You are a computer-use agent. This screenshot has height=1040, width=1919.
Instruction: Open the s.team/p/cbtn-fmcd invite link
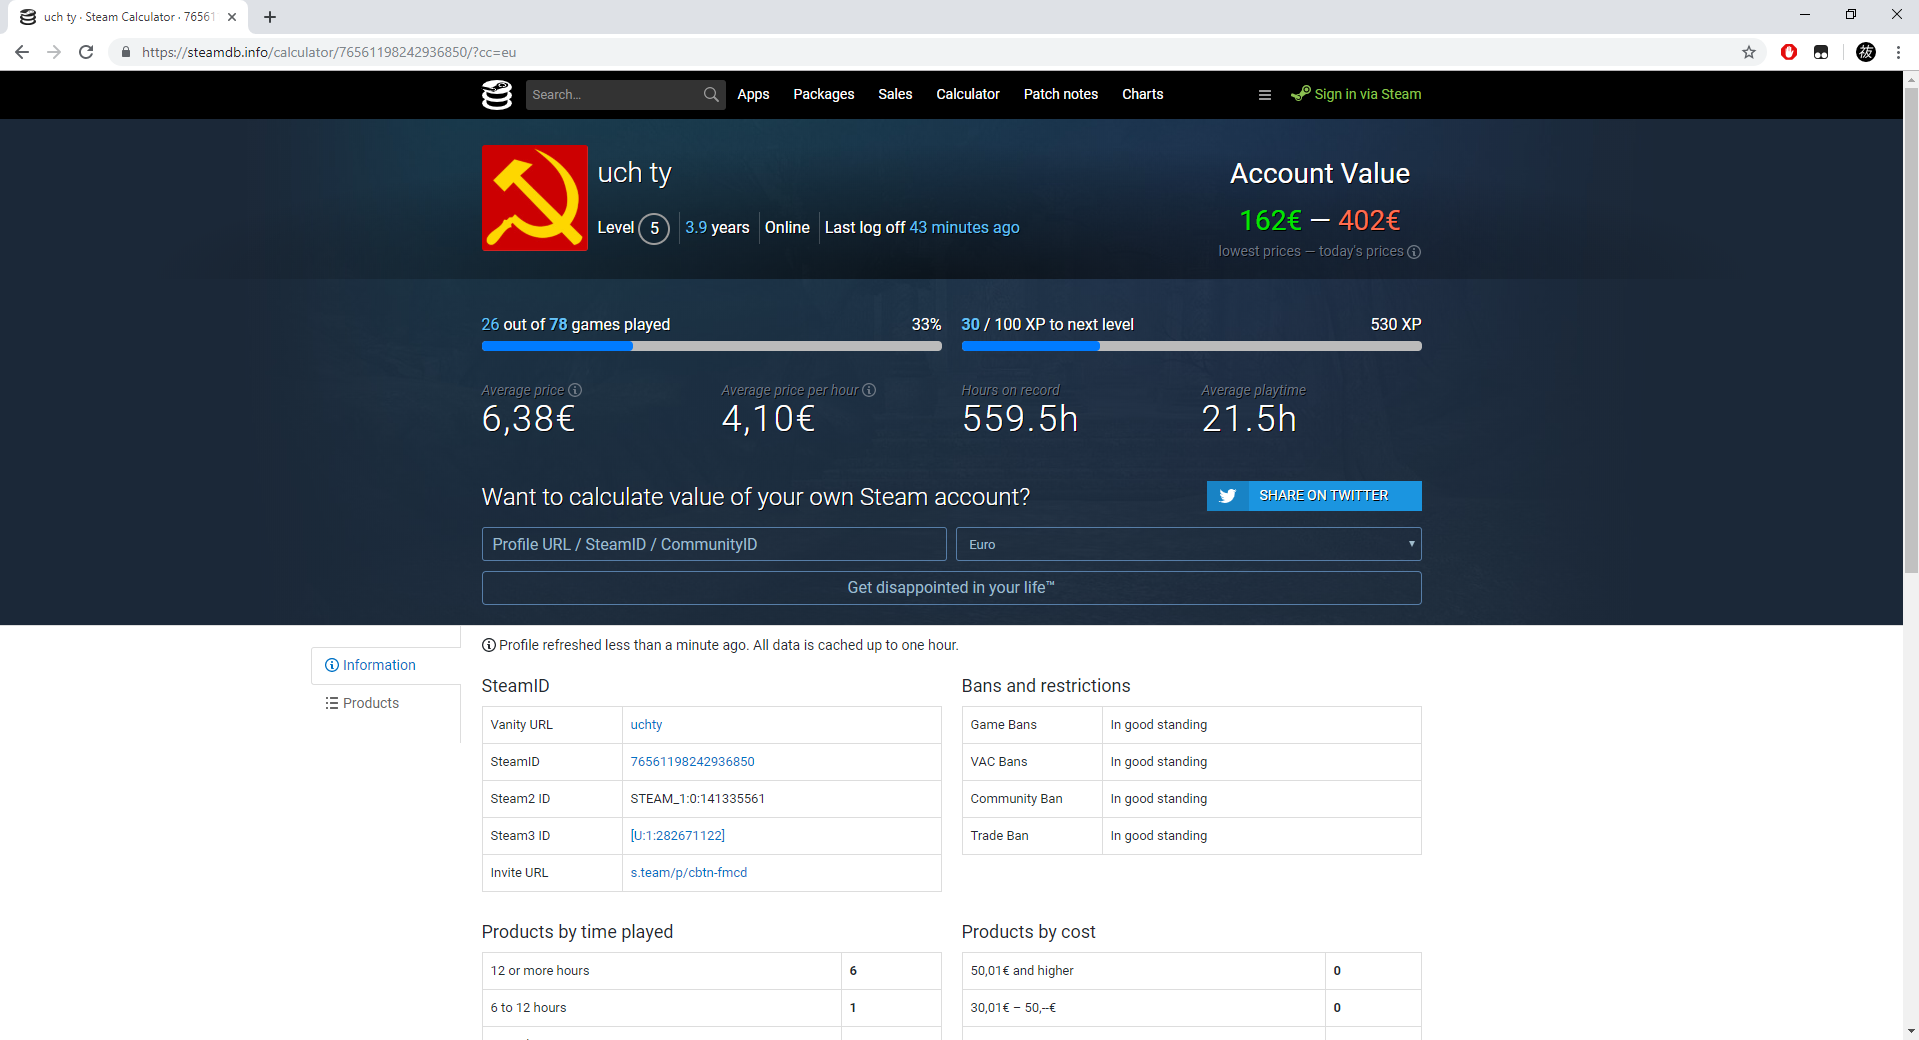pyautogui.click(x=689, y=873)
